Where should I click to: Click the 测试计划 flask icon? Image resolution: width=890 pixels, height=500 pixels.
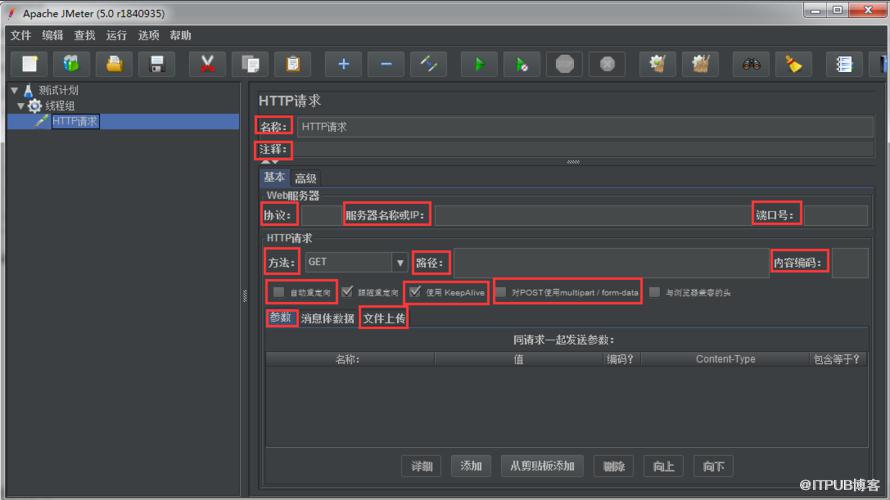28,90
